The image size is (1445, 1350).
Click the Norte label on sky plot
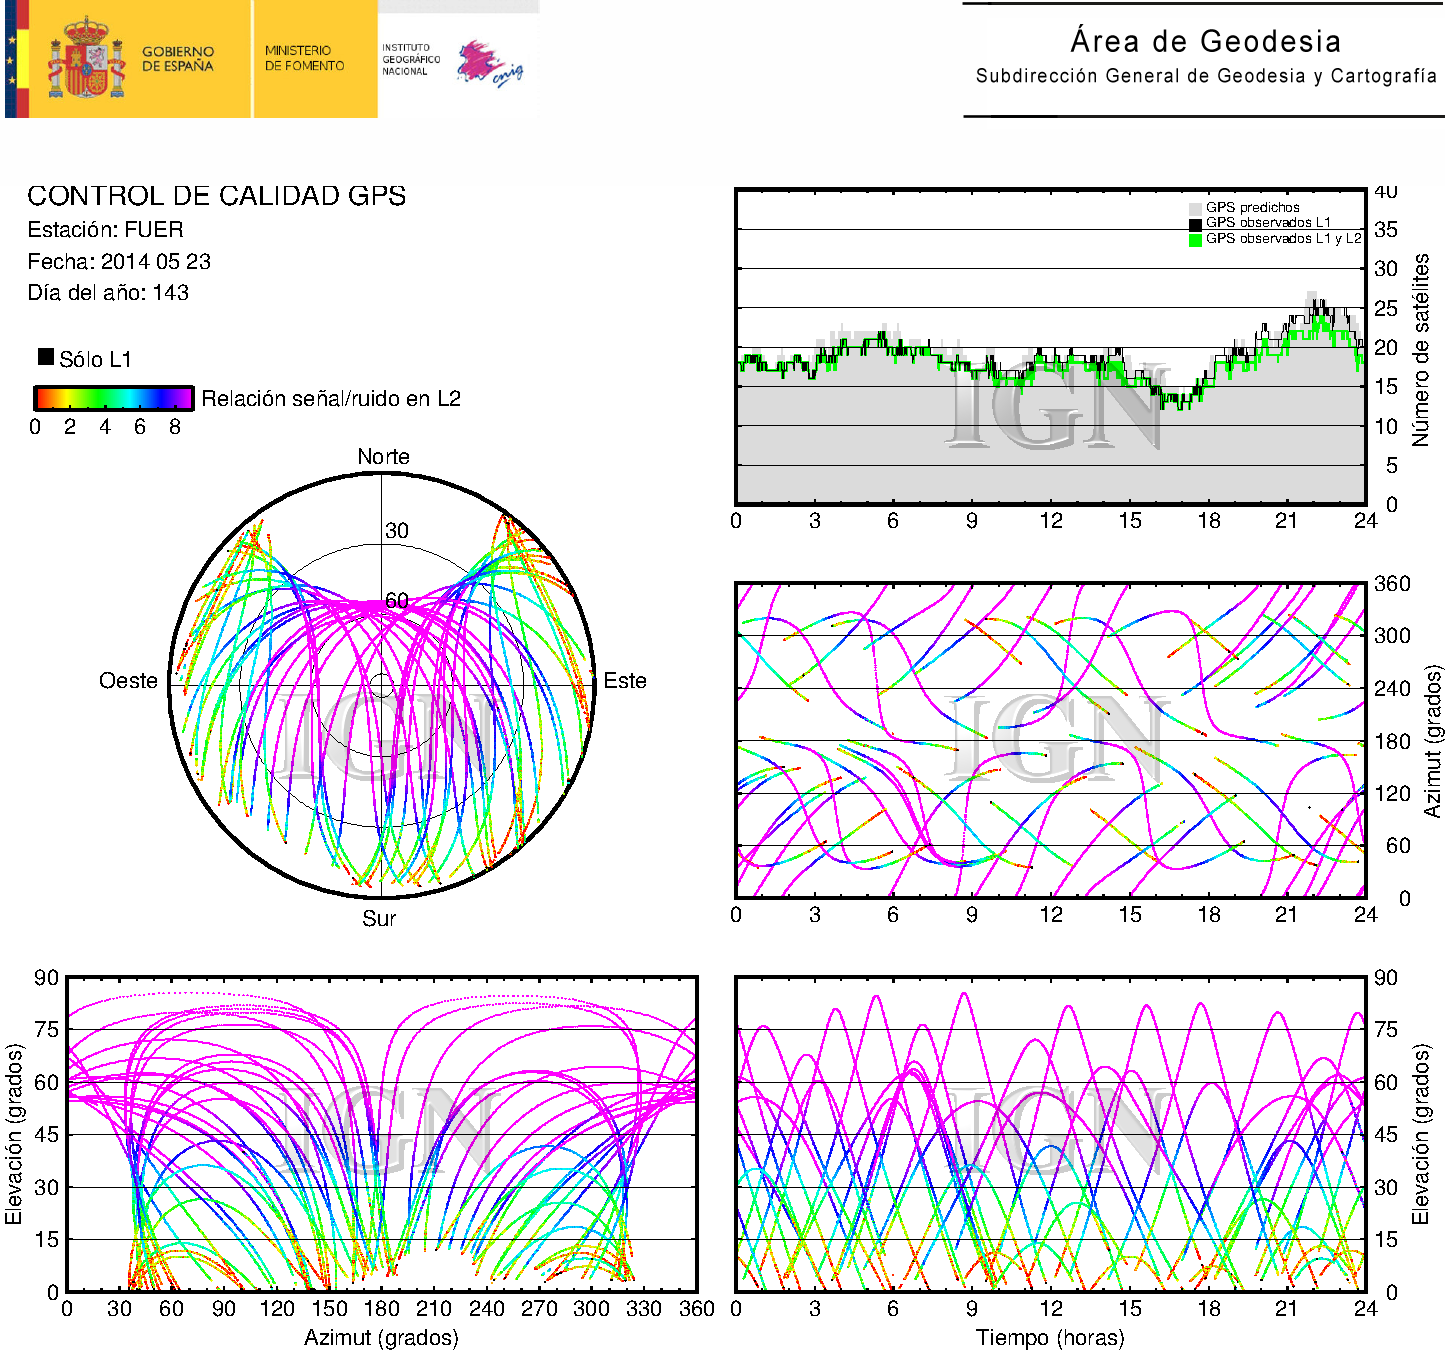(383, 456)
